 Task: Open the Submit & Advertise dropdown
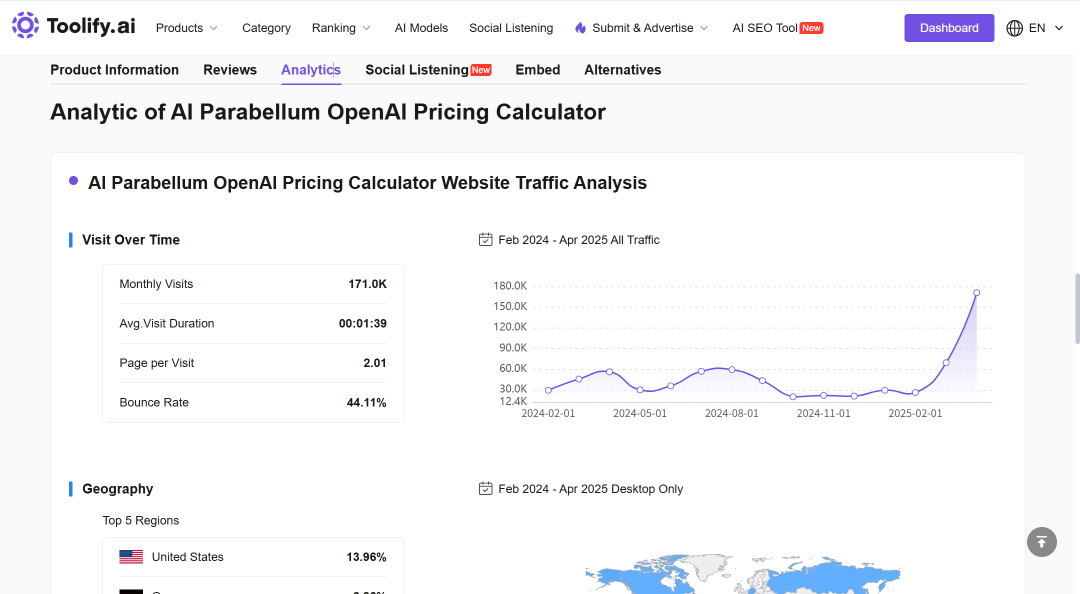pos(642,28)
